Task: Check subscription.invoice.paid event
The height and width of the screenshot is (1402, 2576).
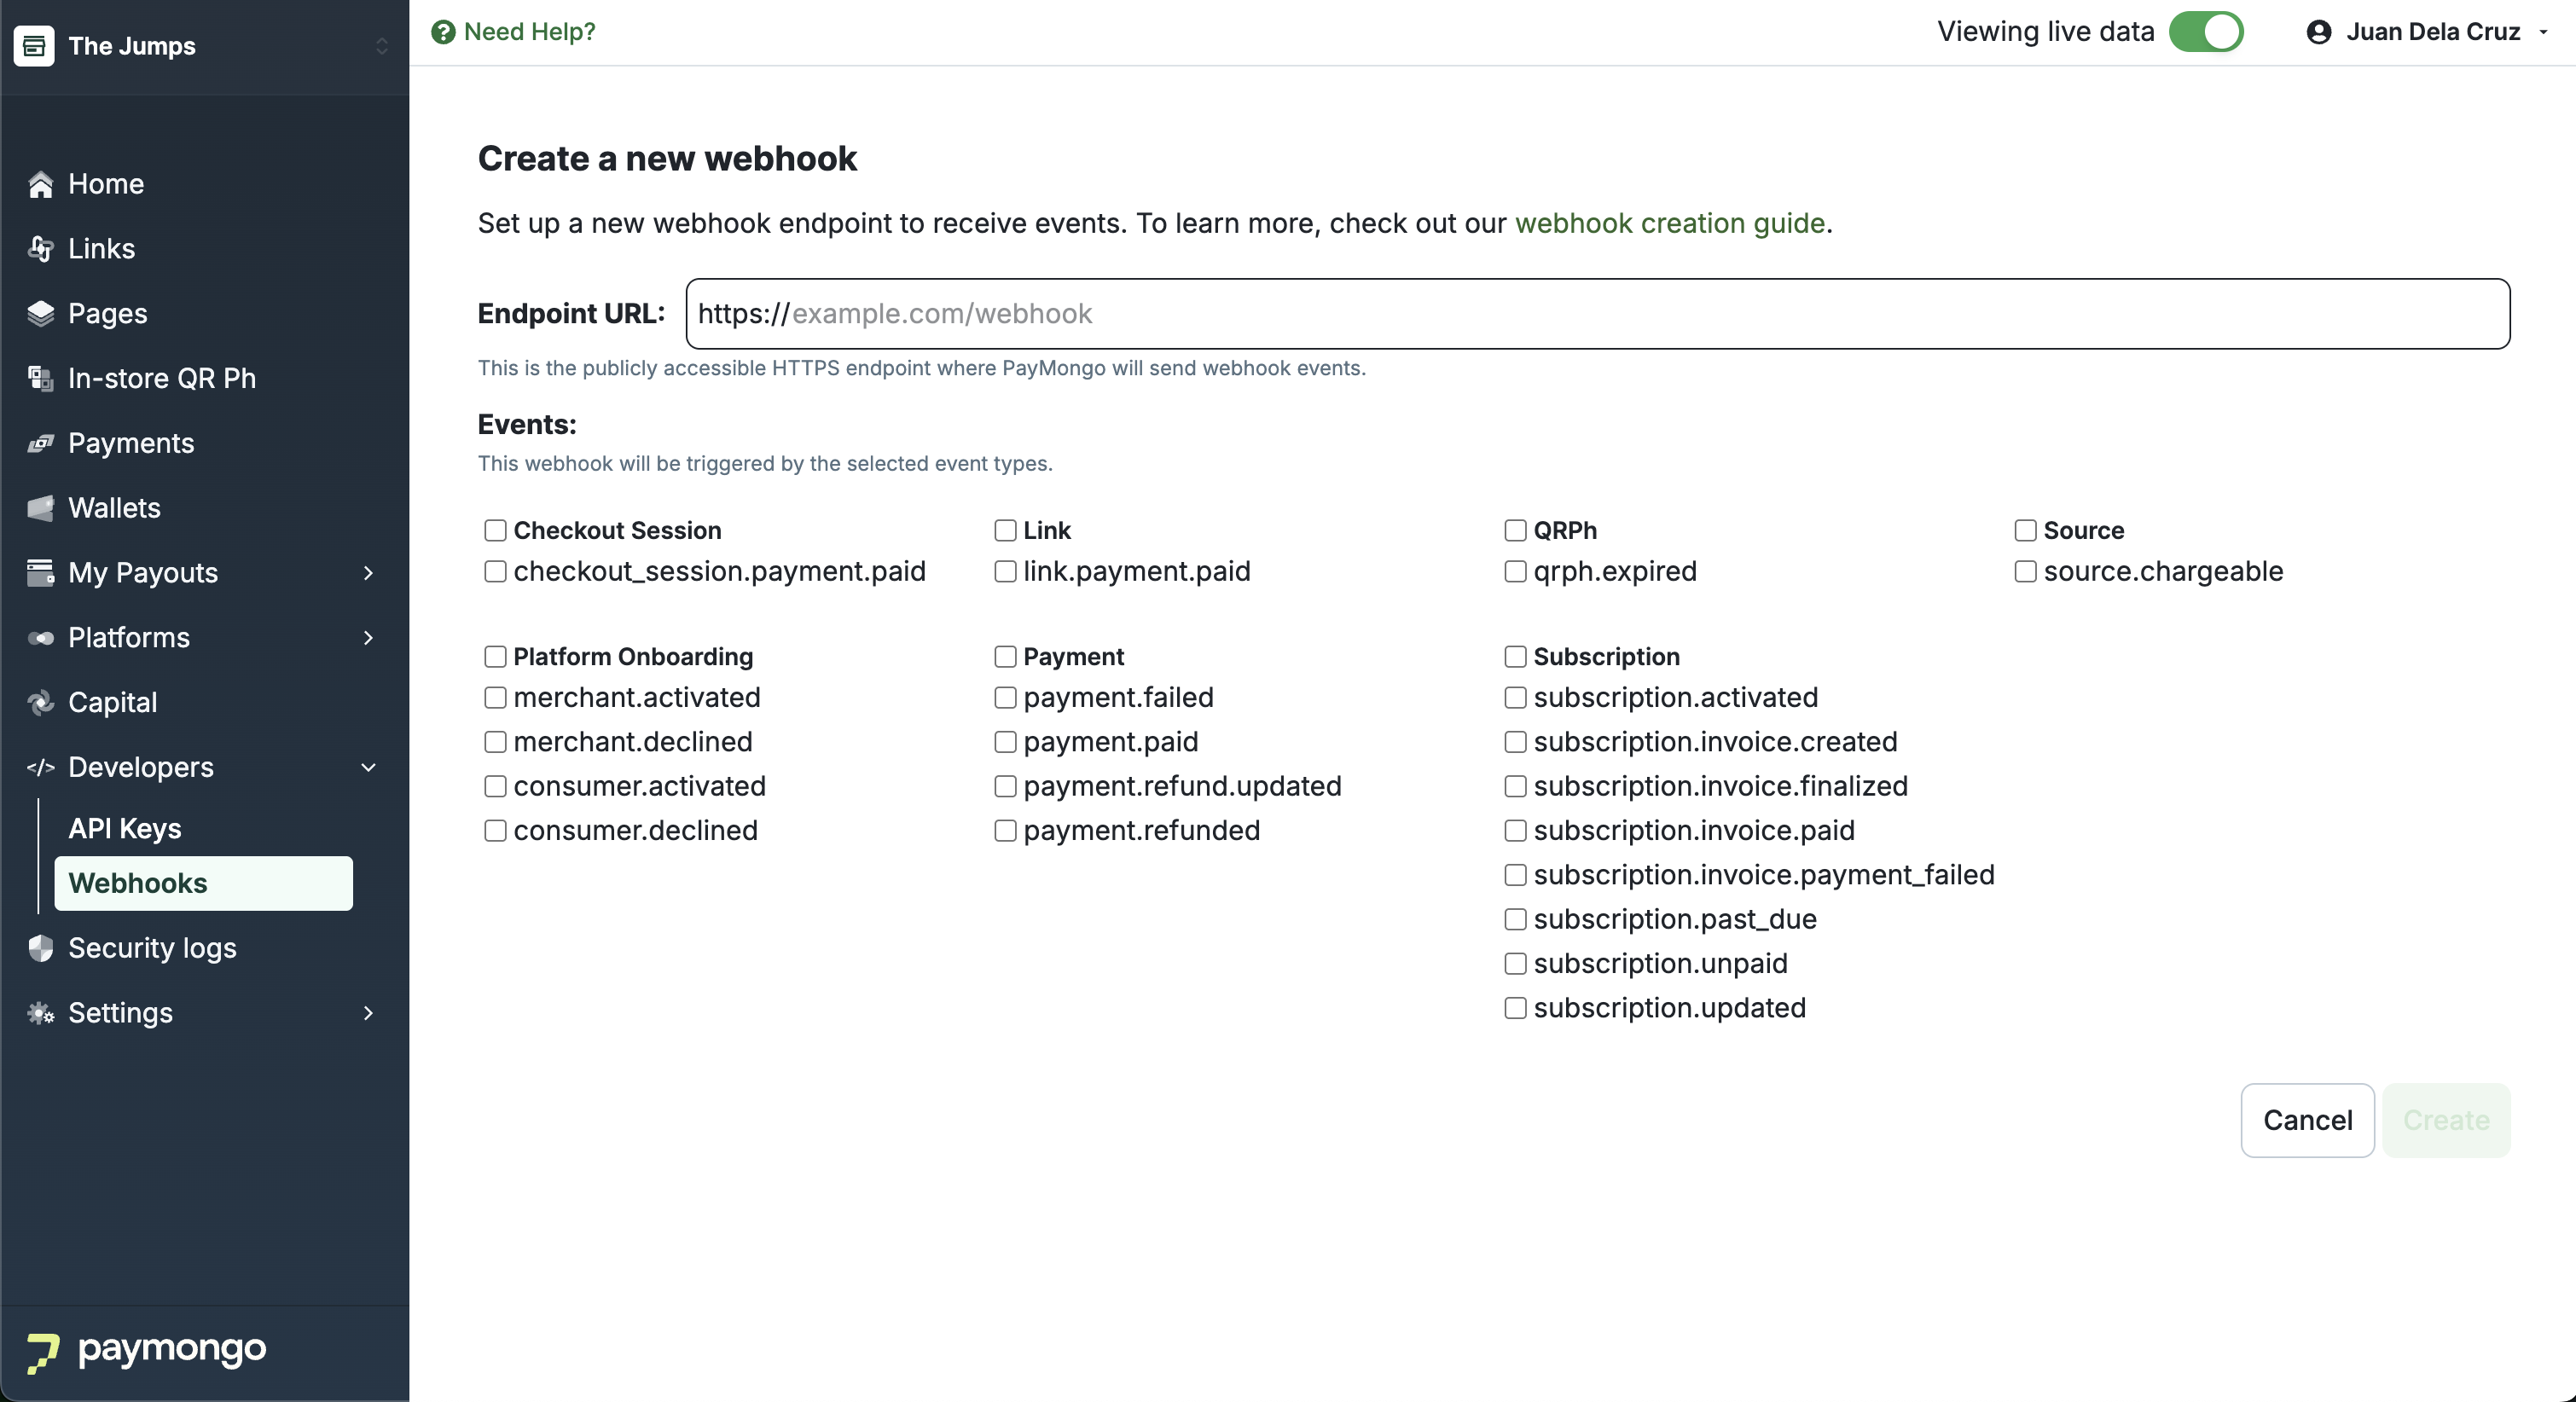Action: click(x=1515, y=831)
